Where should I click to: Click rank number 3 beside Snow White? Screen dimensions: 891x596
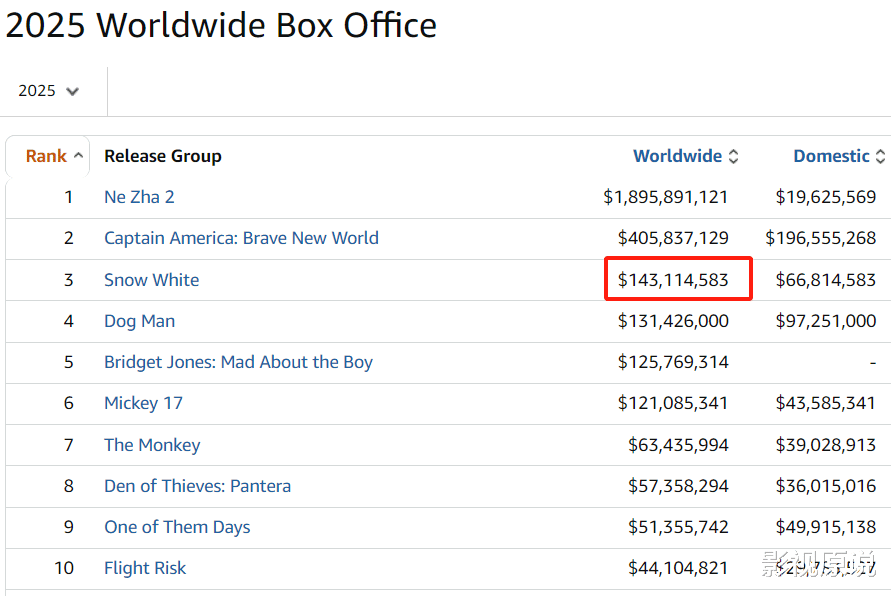click(x=69, y=280)
